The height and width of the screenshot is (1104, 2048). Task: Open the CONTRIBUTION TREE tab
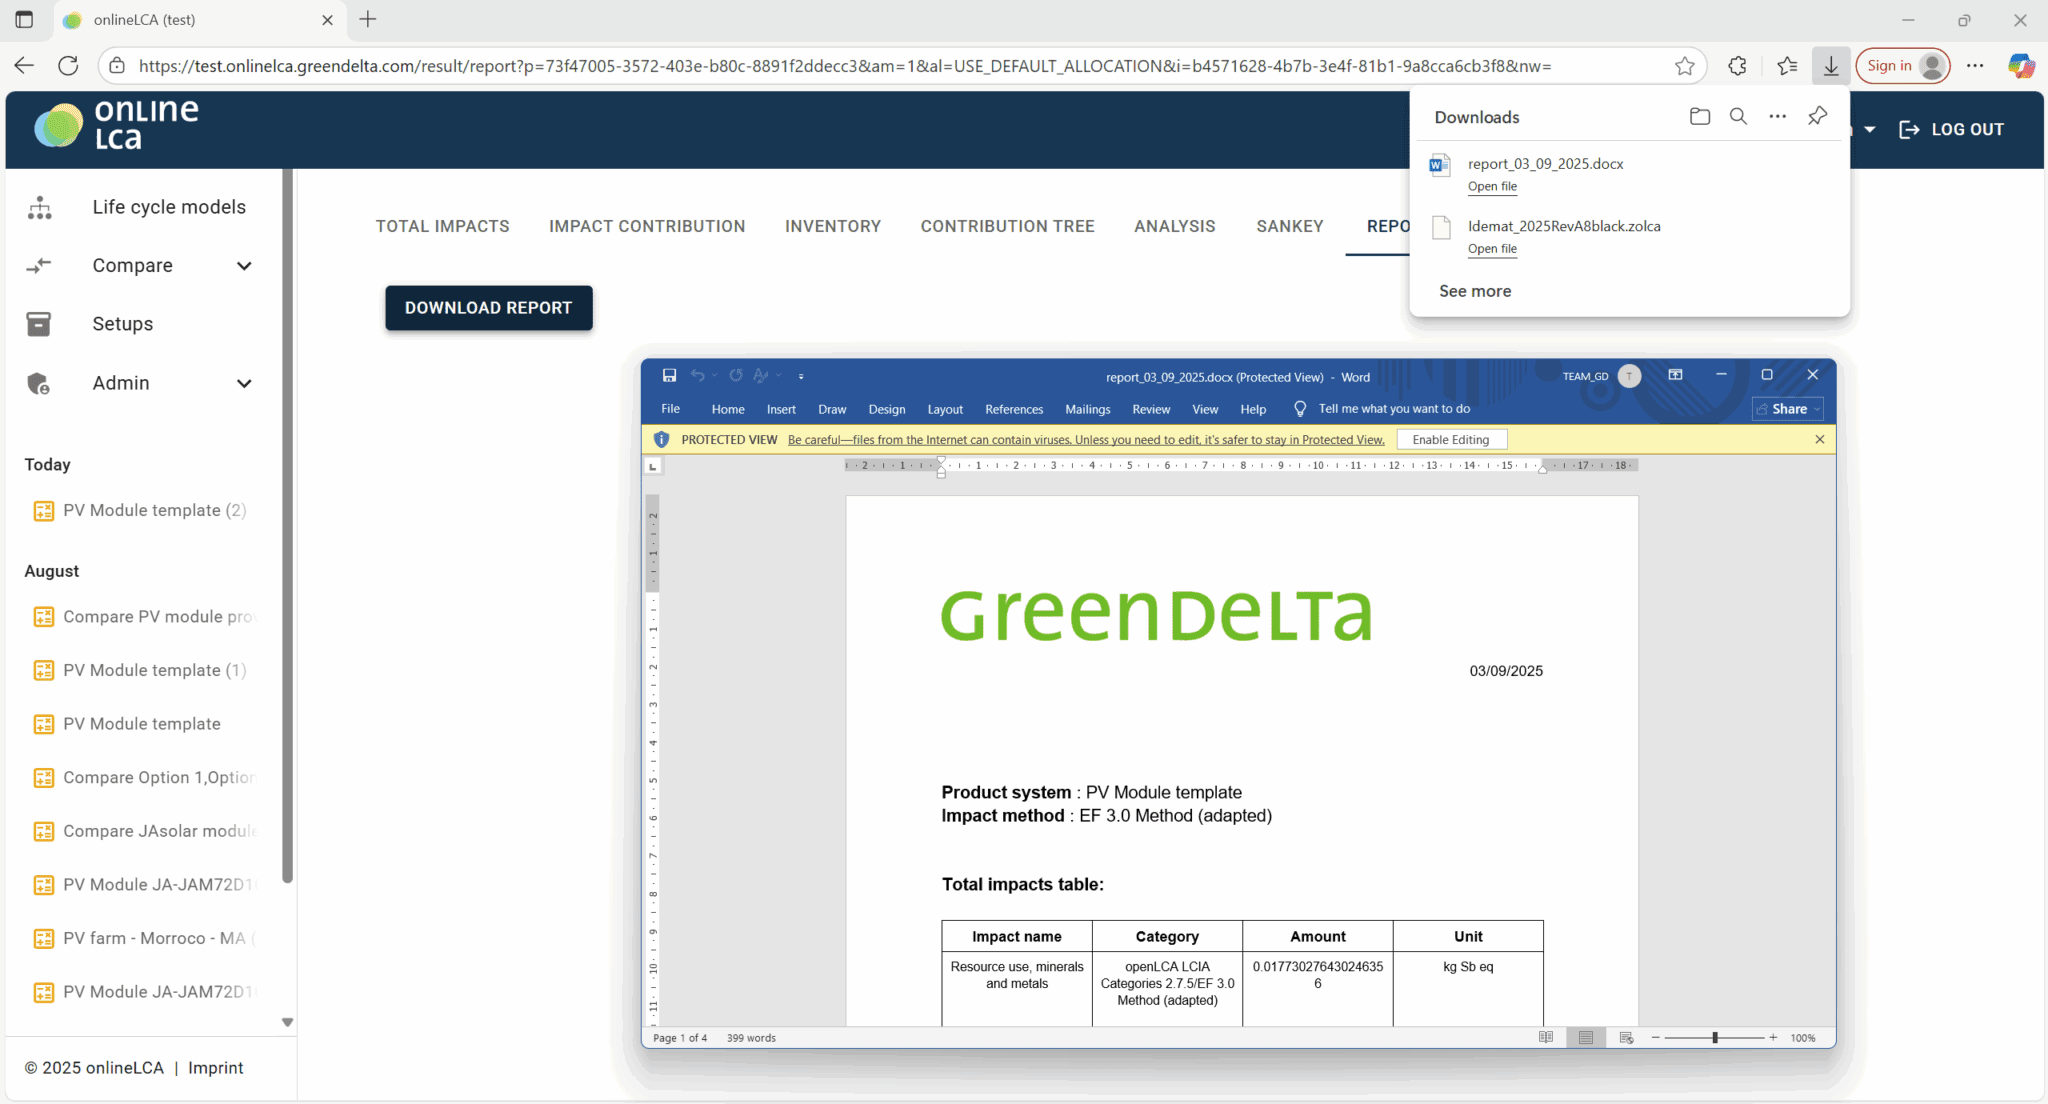click(x=1007, y=226)
